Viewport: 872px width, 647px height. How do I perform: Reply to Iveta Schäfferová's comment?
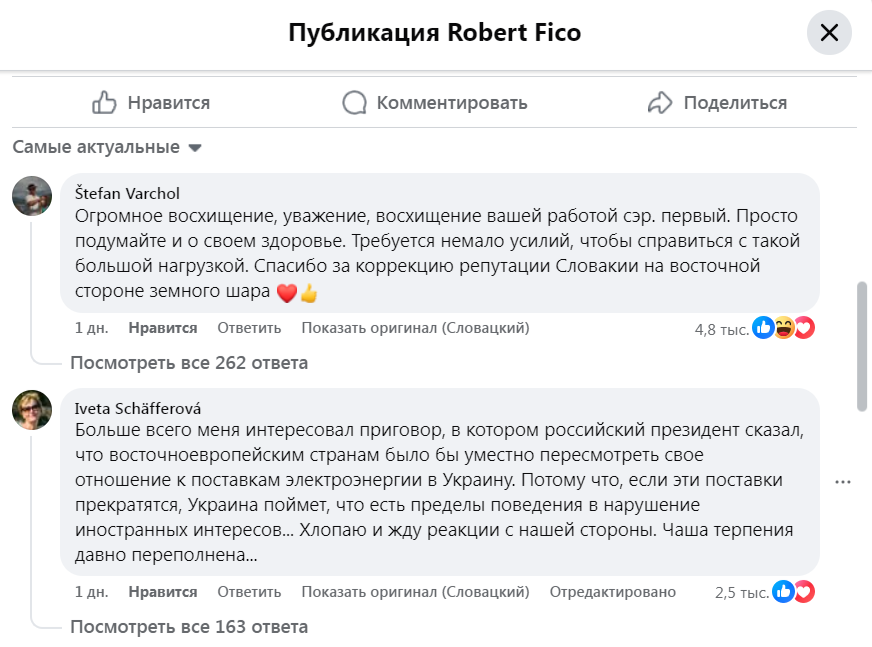tap(249, 592)
